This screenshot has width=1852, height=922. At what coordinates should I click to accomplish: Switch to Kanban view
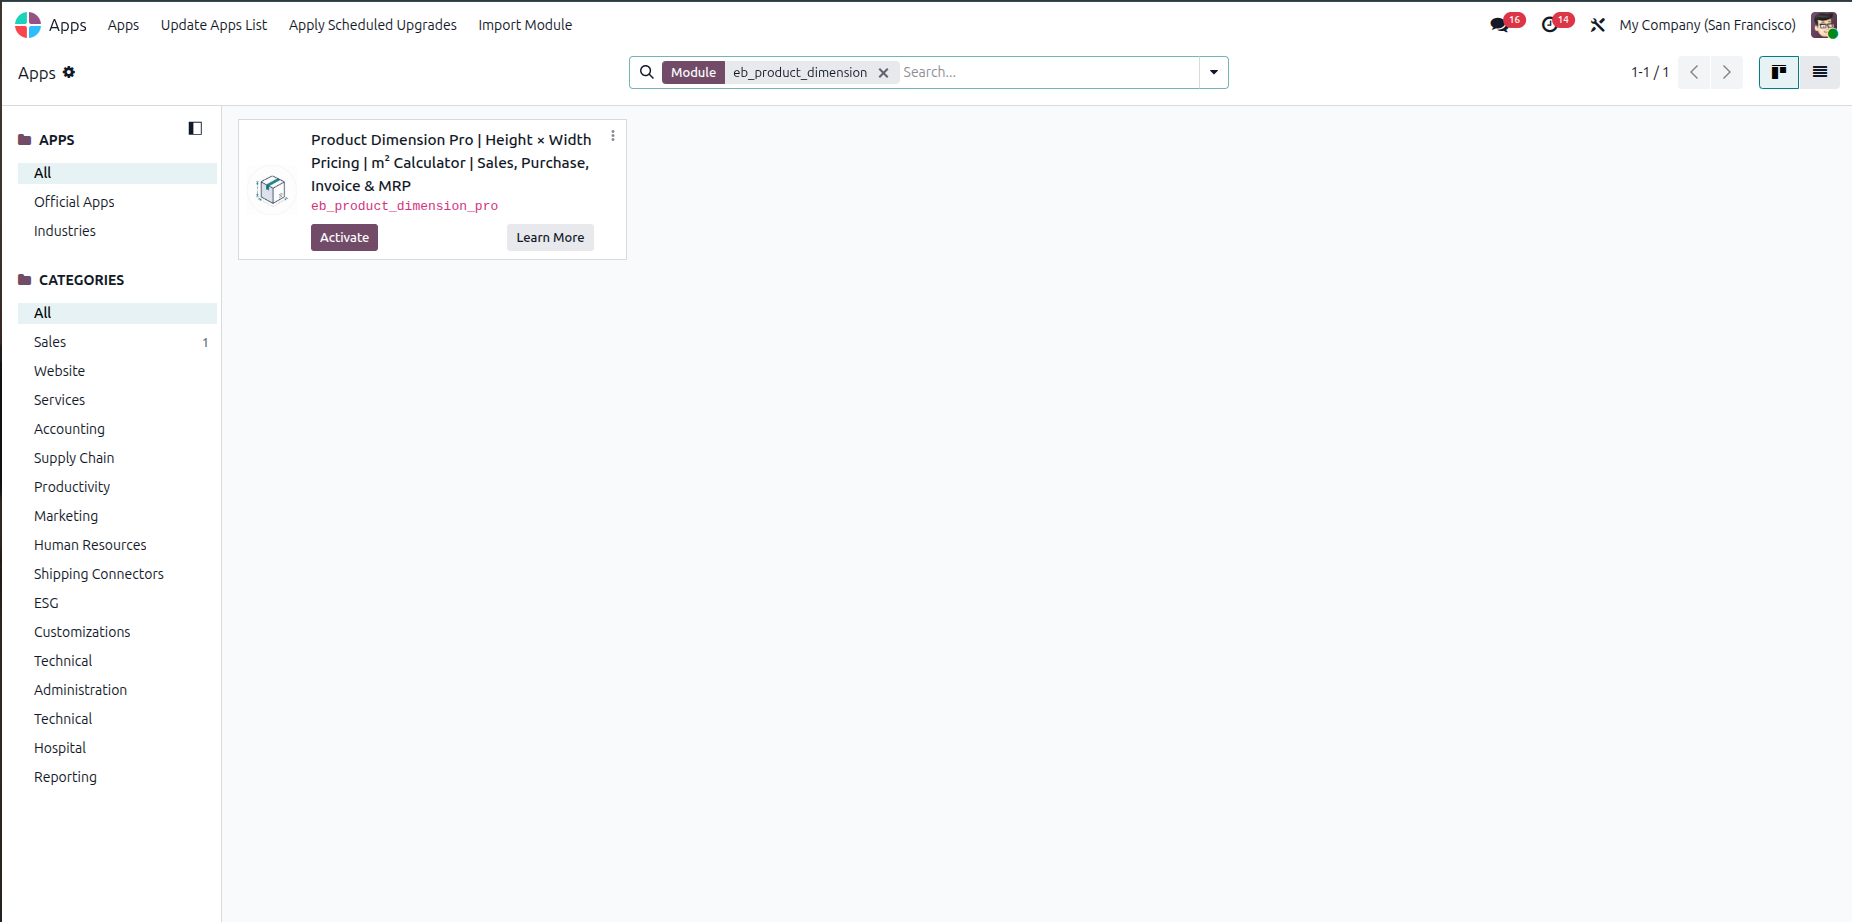click(1779, 72)
